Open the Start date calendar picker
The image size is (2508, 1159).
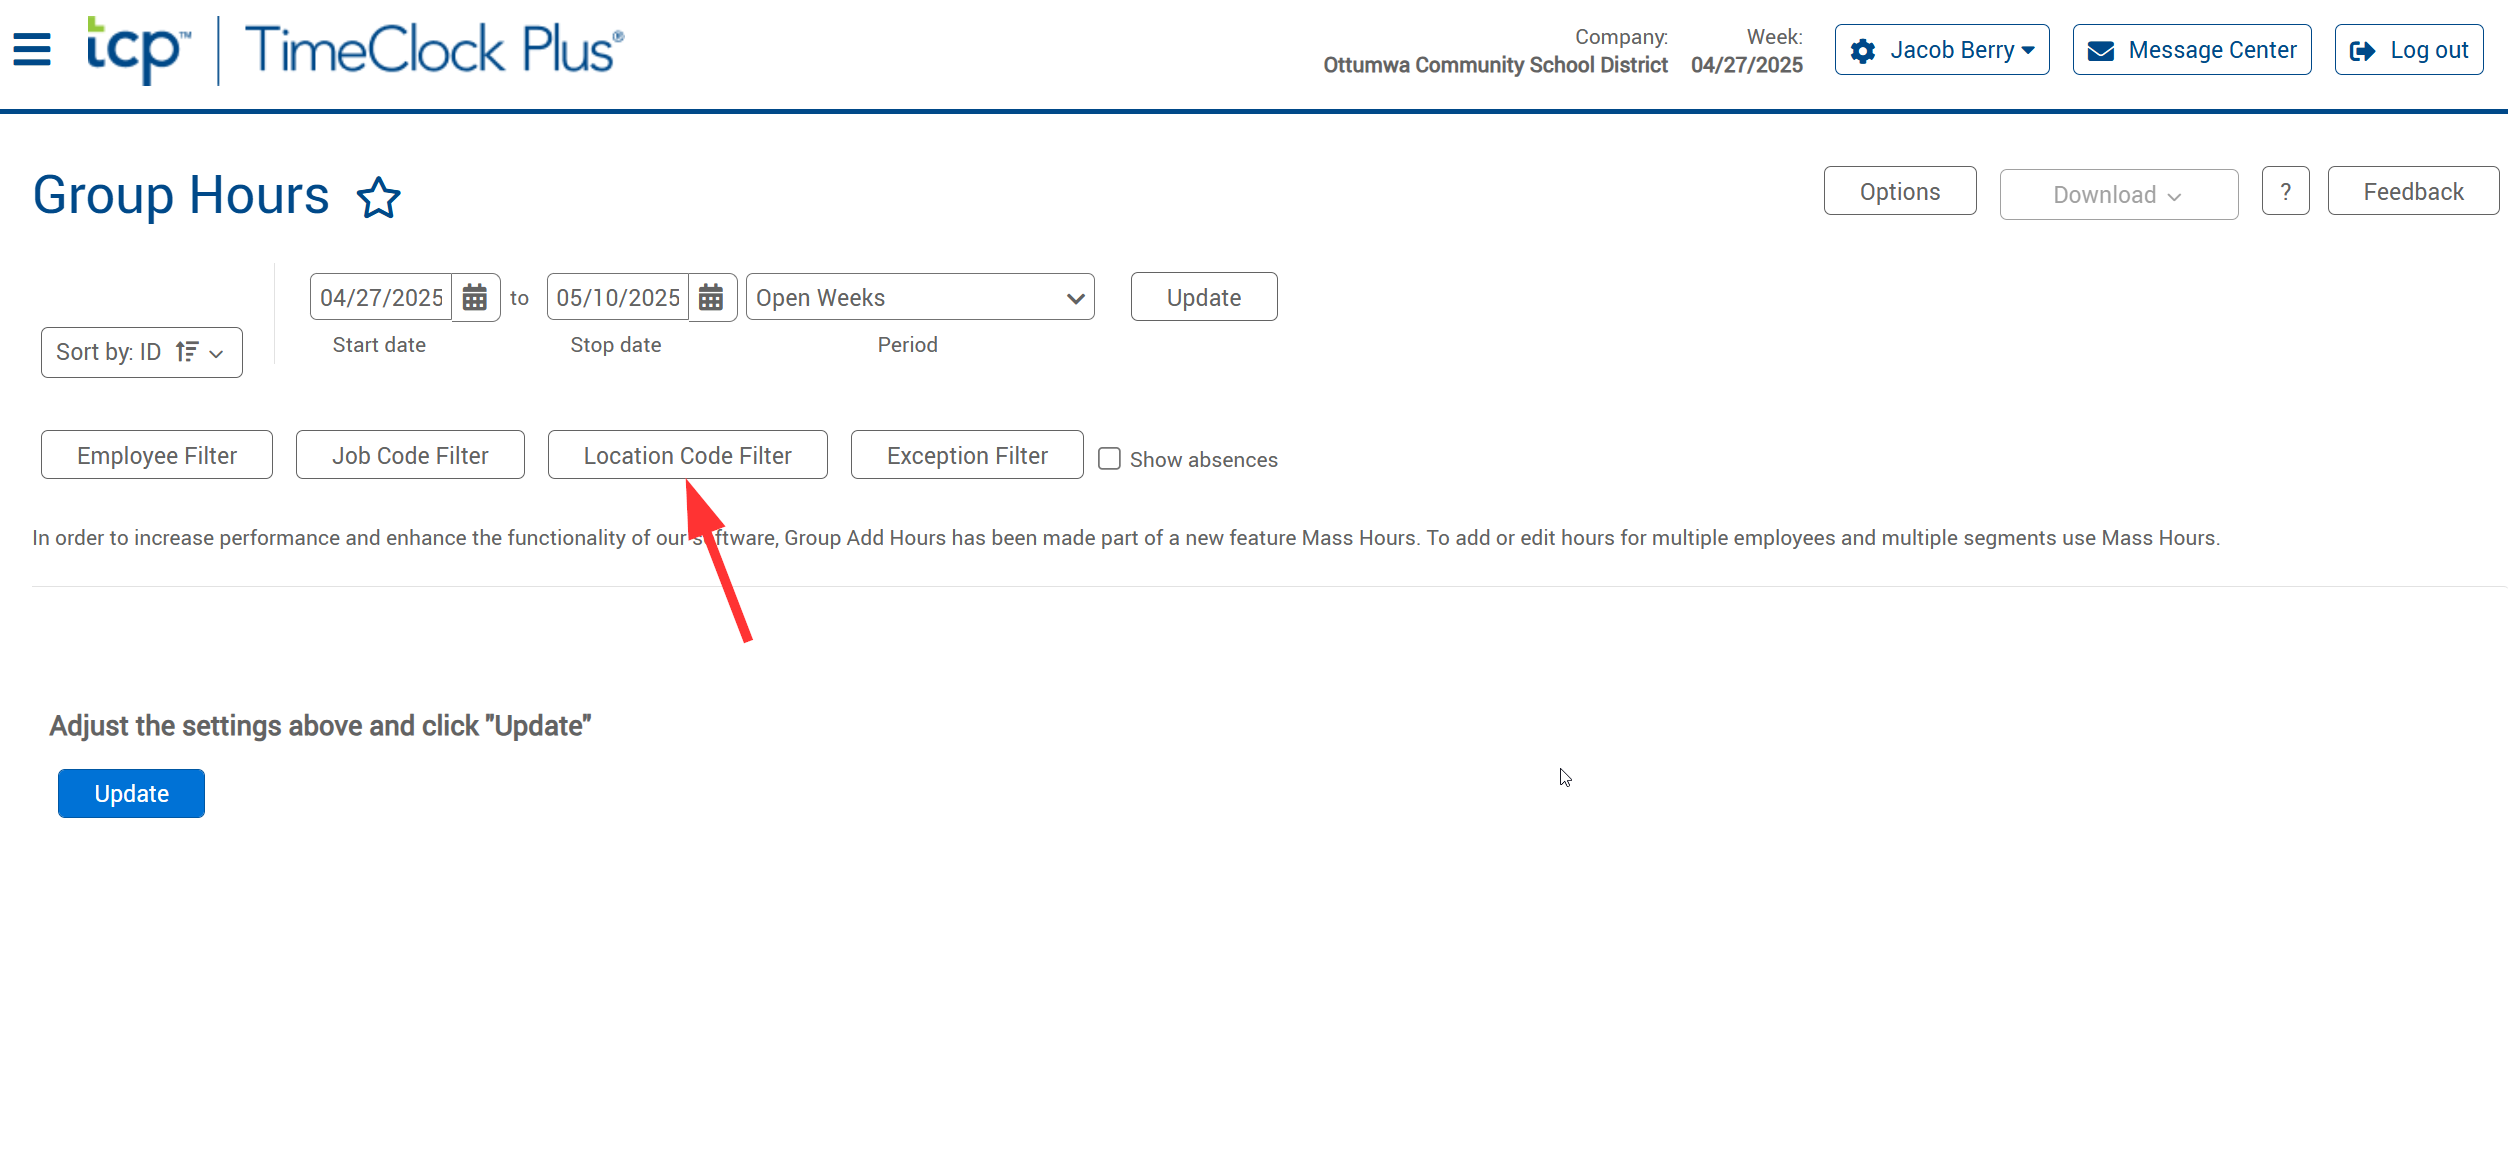pyautogui.click(x=475, y=297)
